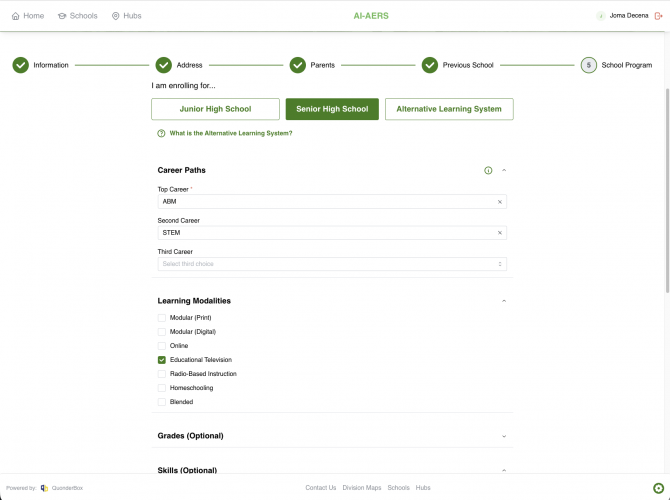Click the Hubs location pin icon
This screenshot has height=500, width=670.
coord(115,16)
